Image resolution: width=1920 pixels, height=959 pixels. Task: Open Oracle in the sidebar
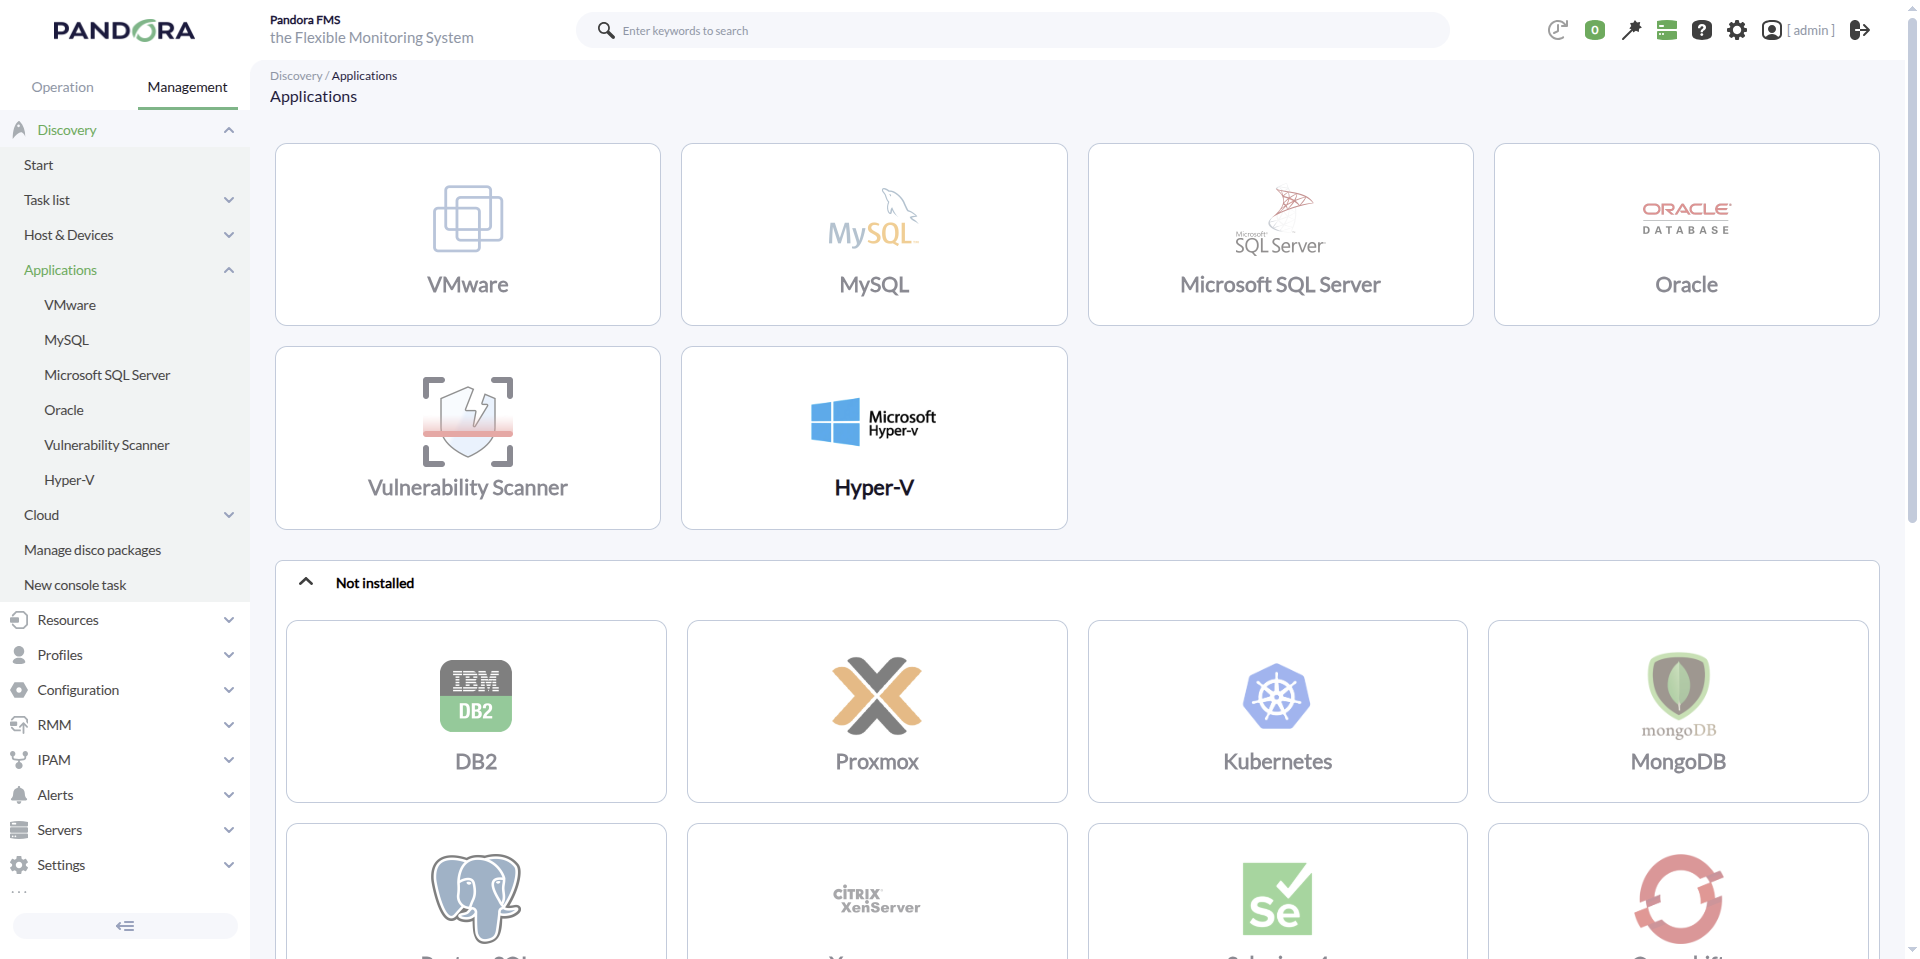pos(64,410)
